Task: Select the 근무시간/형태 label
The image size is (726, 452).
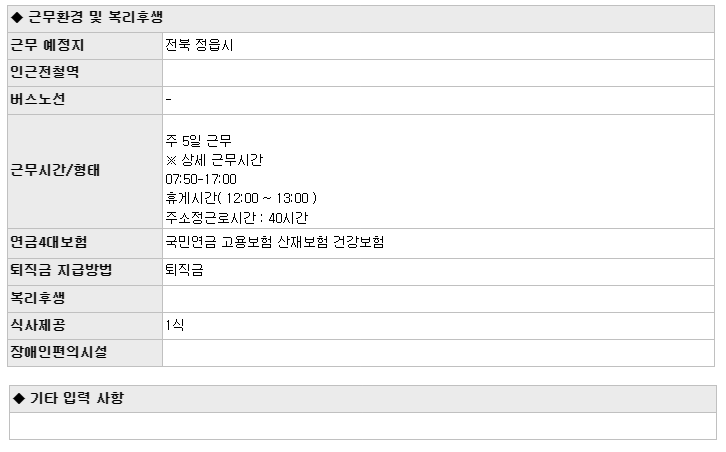Action: [x=55, y=171]
